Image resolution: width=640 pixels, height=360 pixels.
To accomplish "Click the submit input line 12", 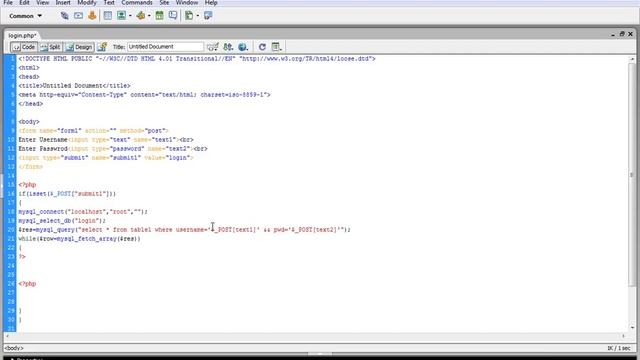I will 106,158.
